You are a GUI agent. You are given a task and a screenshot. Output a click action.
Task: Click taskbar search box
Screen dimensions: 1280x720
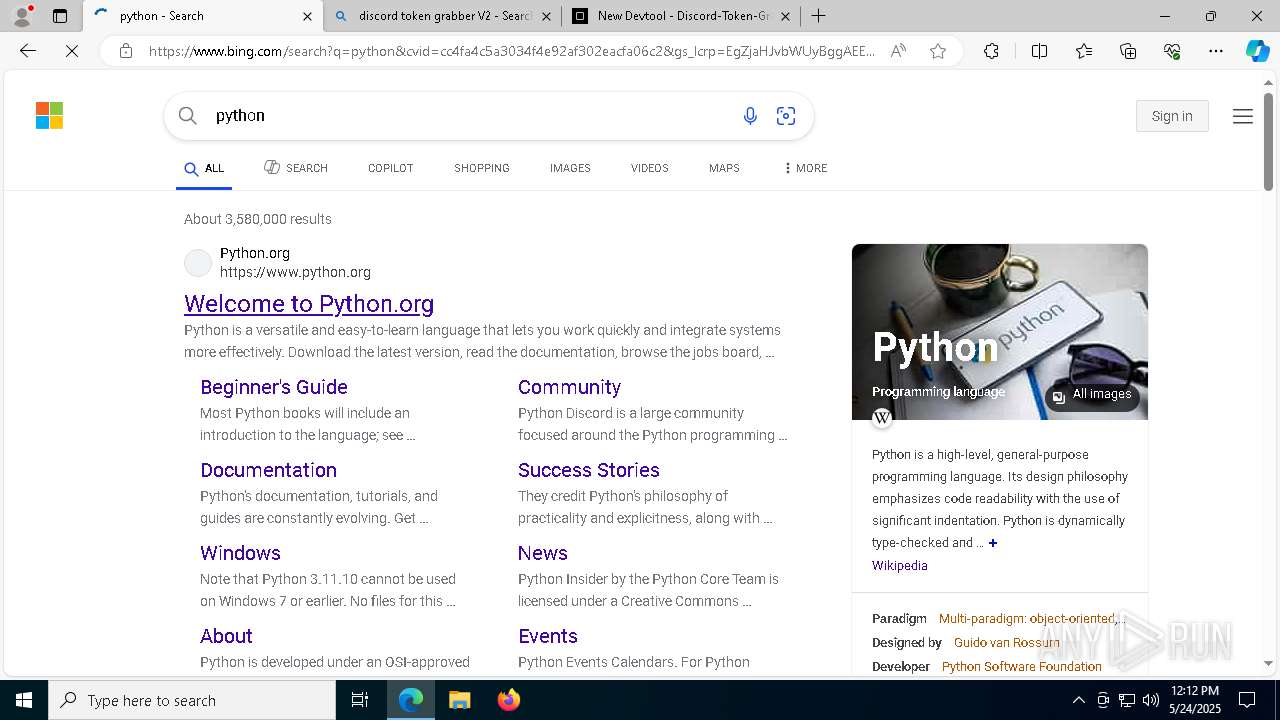pyautogui.click(x=192, y=700)
